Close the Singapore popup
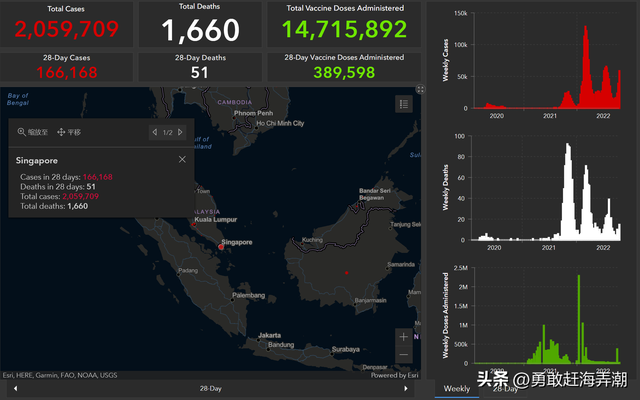The image size is (640, 400). pos(182,159)
